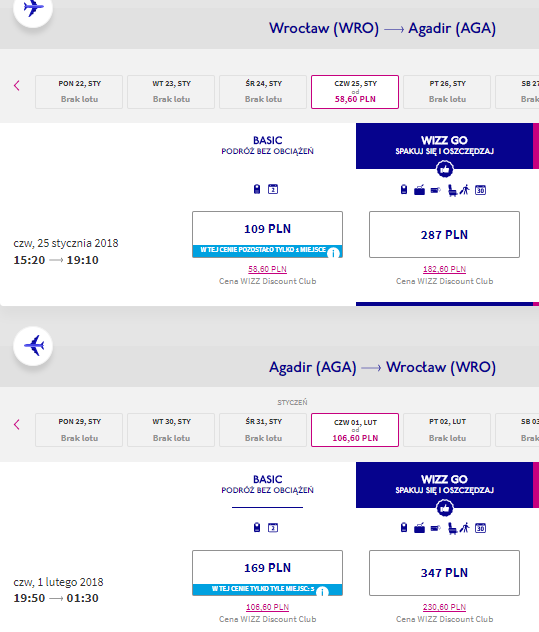Choose return WIZZ GO fare 347 PLN
This screenshot has width=539, height=632.
(x=444, y=573)
